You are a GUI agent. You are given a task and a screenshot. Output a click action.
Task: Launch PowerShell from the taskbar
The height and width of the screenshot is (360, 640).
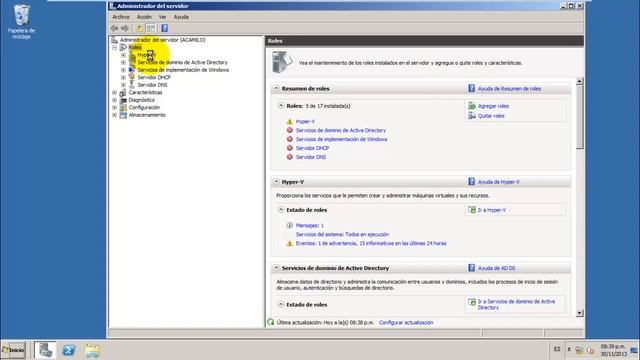[x=69, y=350]
